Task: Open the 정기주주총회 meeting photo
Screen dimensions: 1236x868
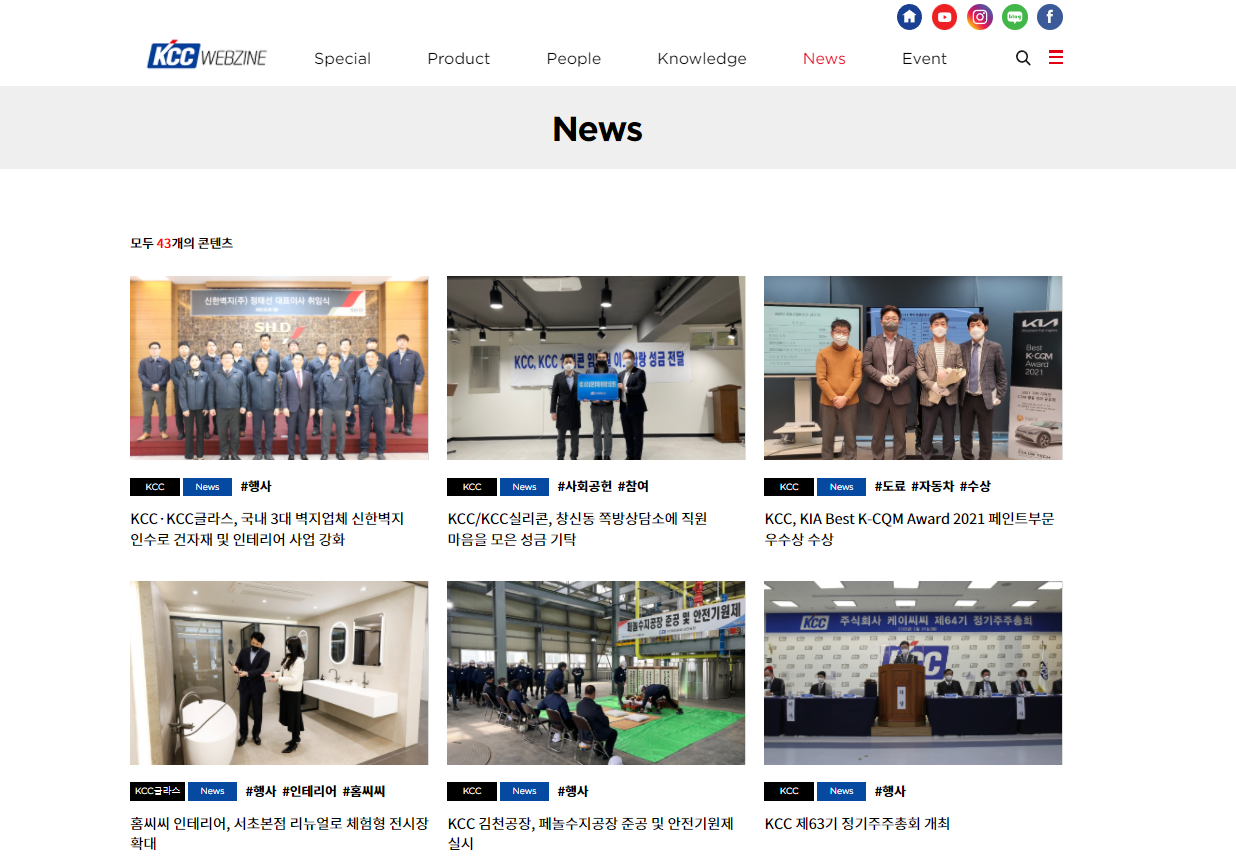Action: click(x=913, y=673)
